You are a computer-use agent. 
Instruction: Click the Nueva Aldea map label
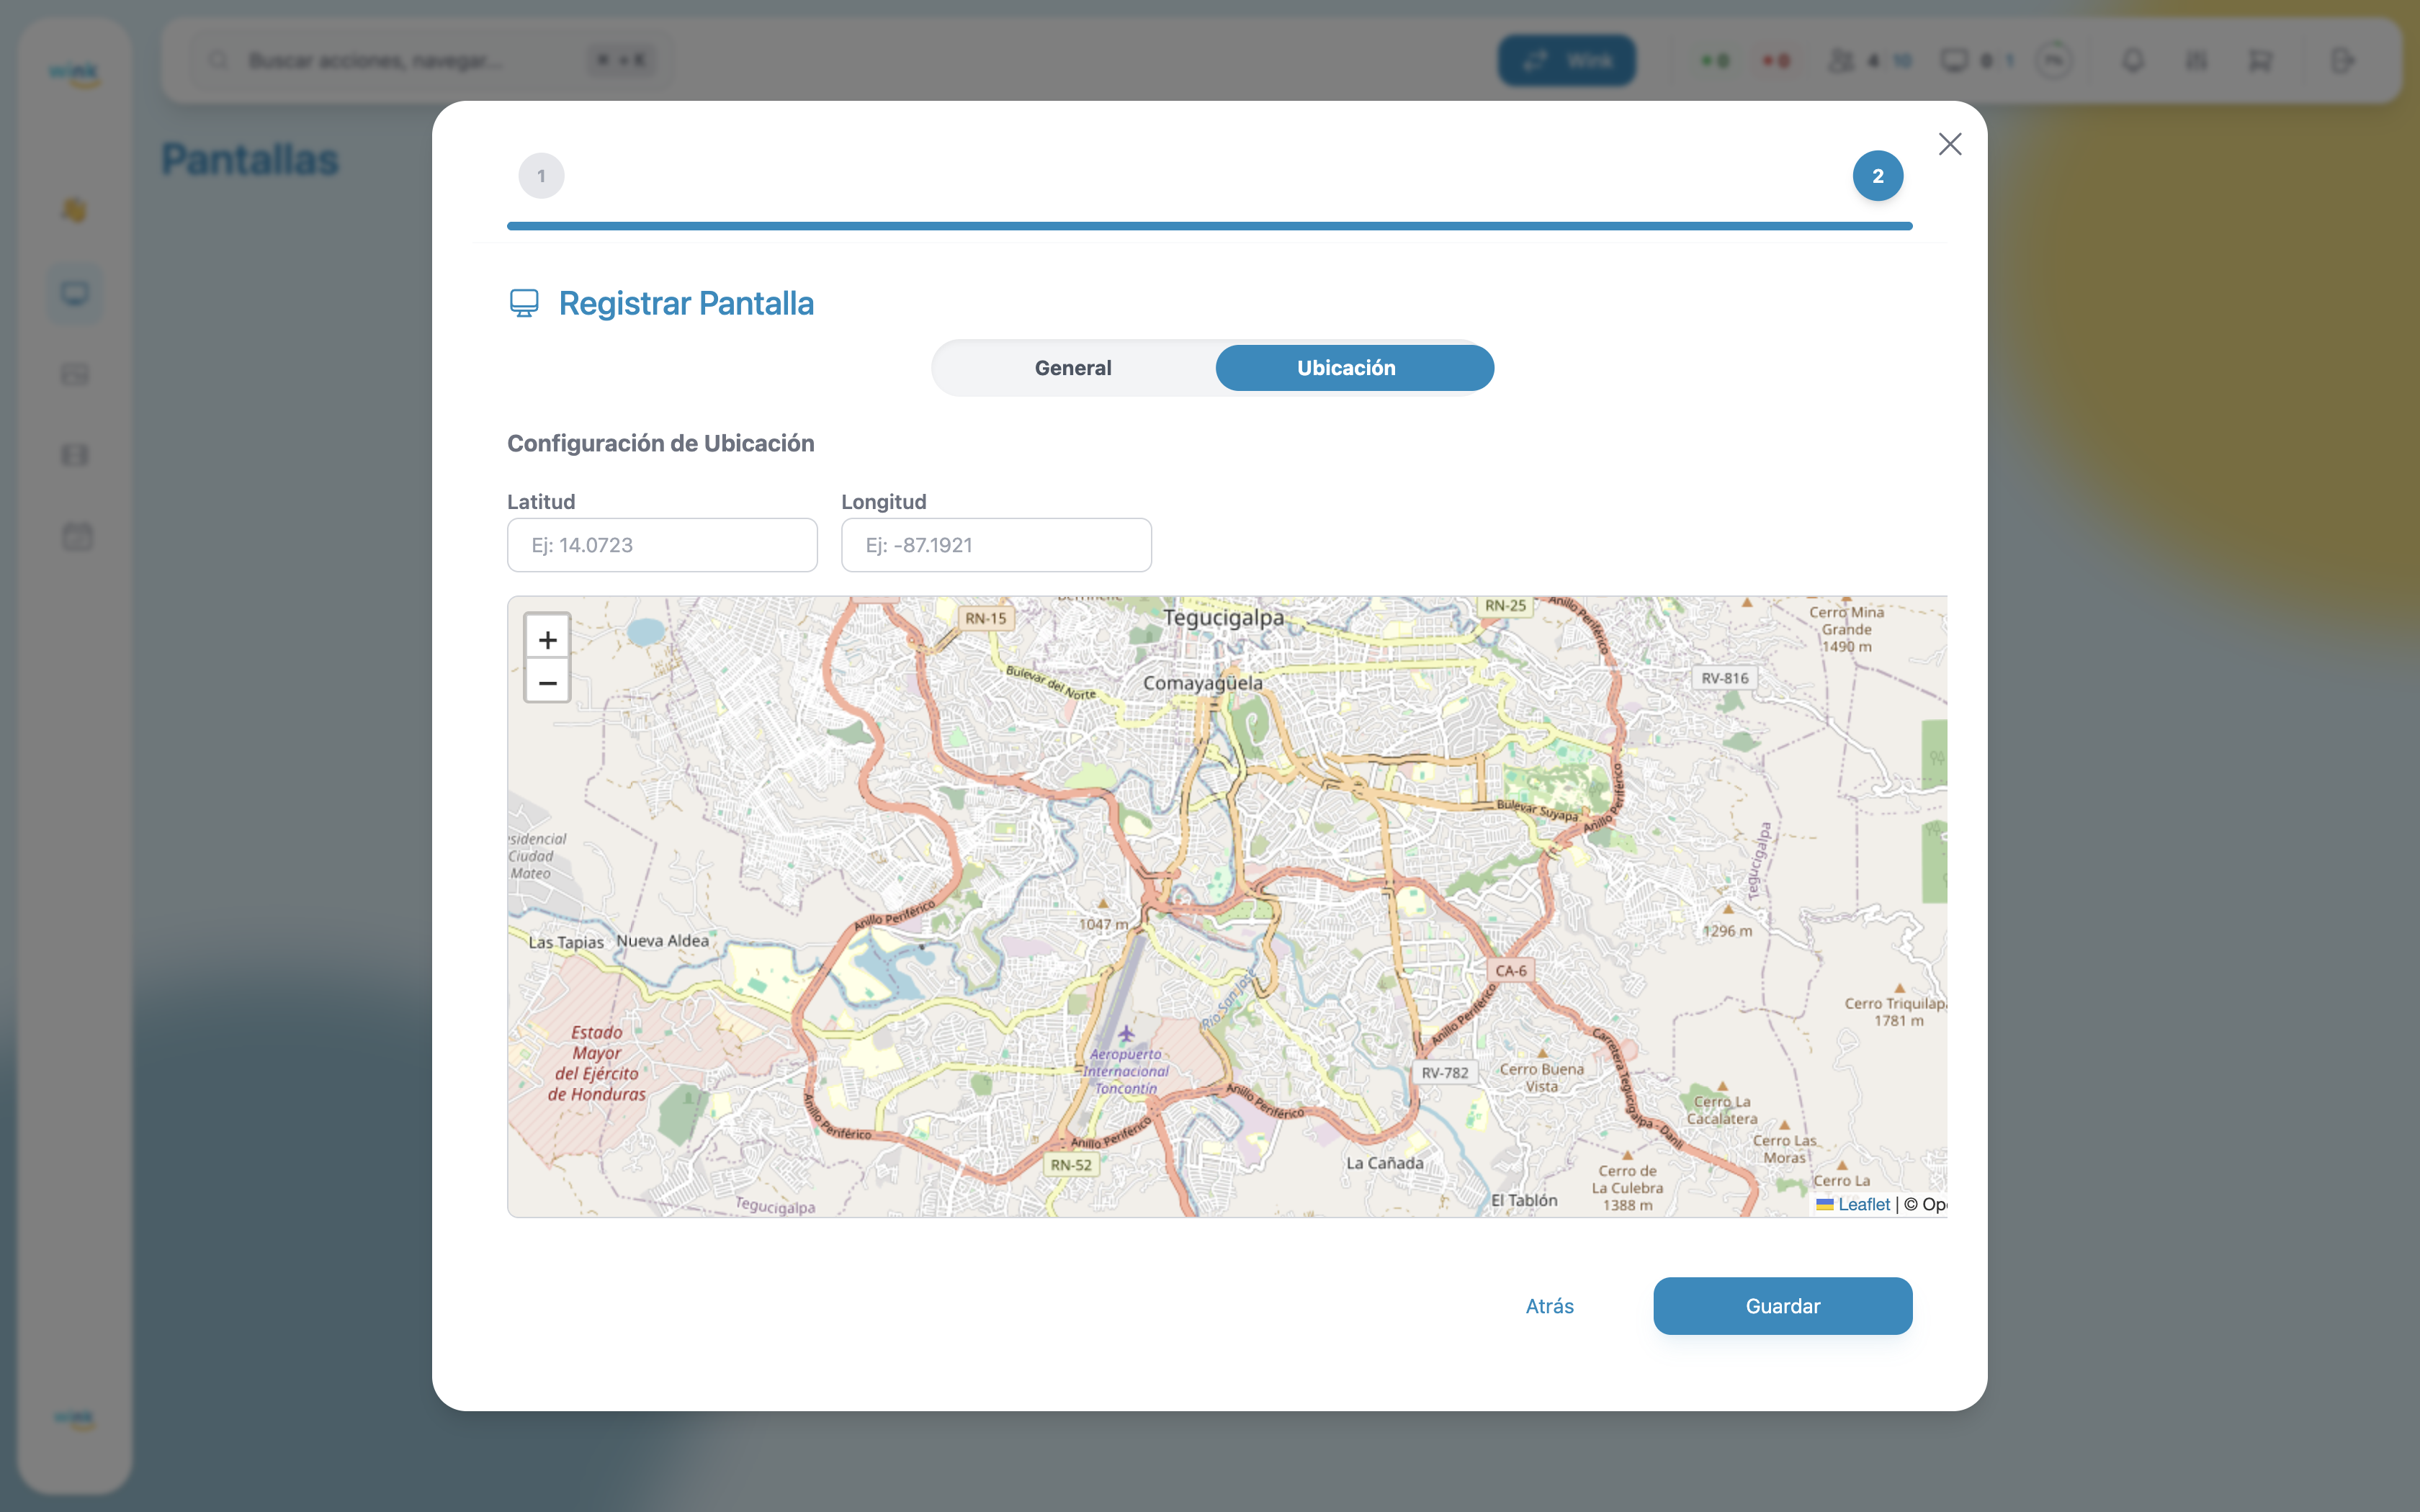[x=662, y=941]
